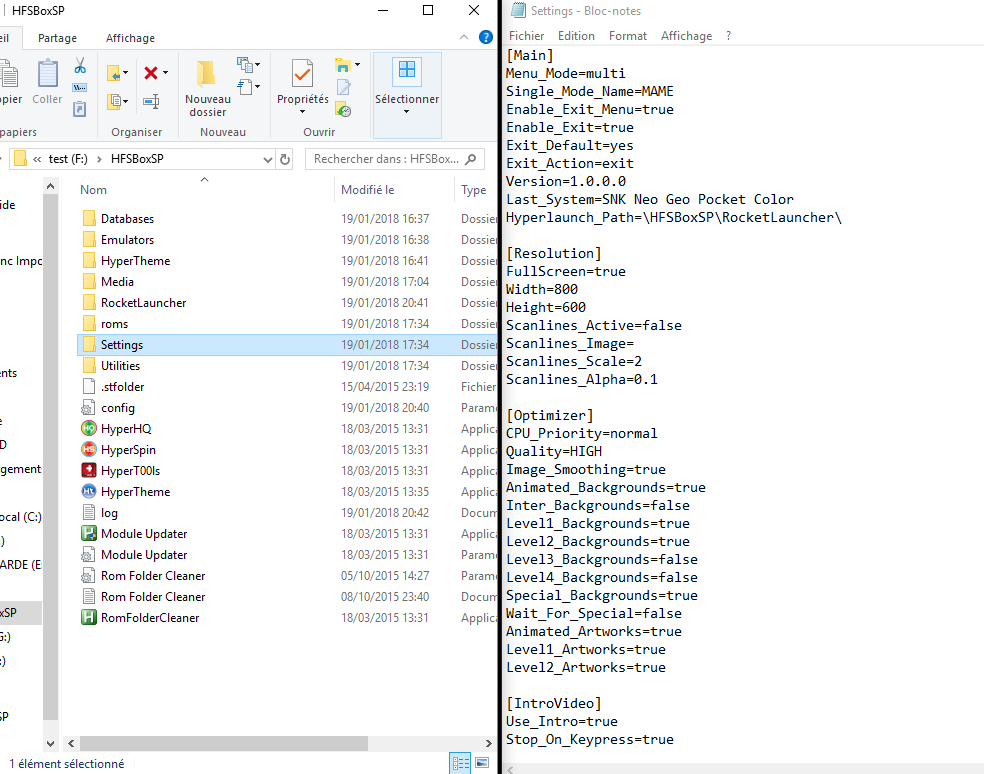Viewport: 984px width, 774px height.
Task: Open the Affichage tab in Explorer
Action: point(130,38)
